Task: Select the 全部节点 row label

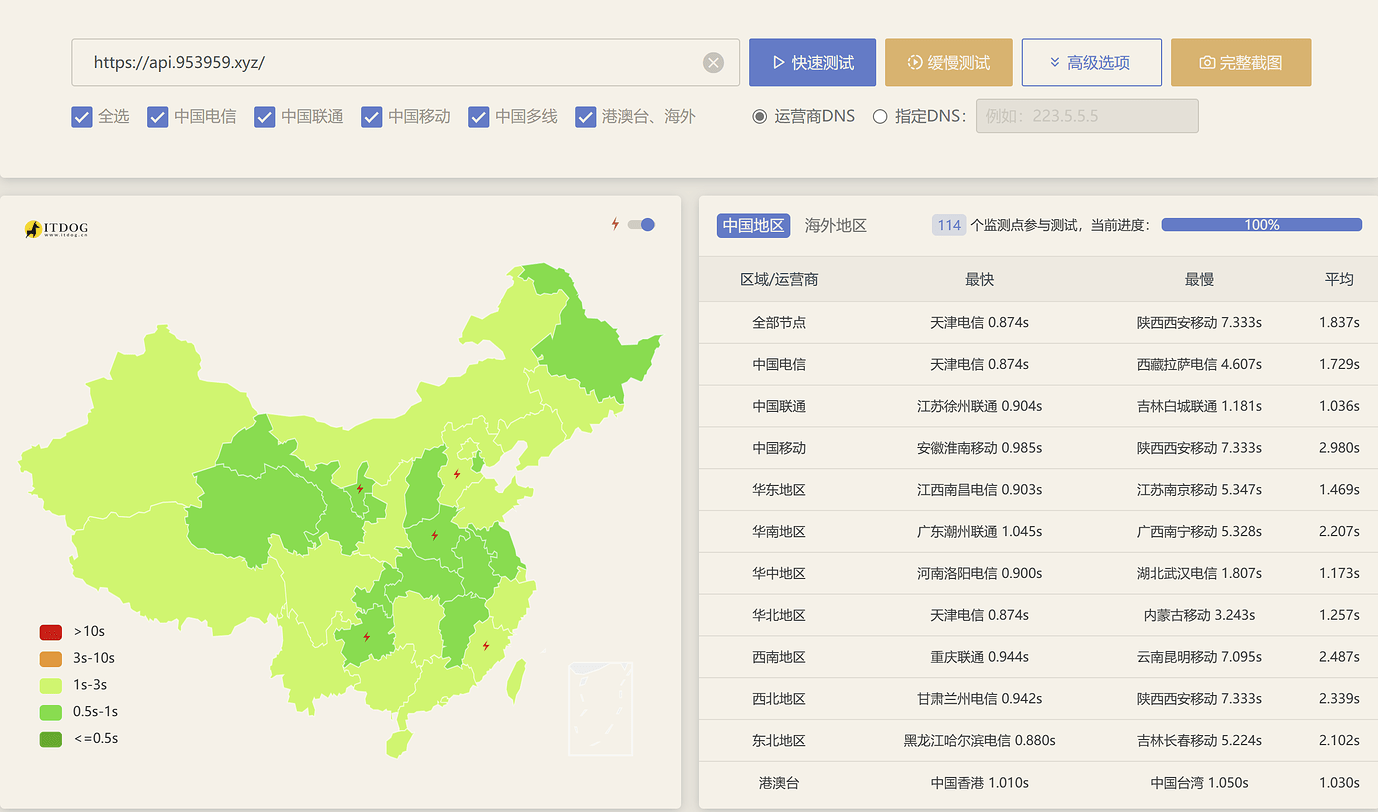Action: click(x=779, y=322)
